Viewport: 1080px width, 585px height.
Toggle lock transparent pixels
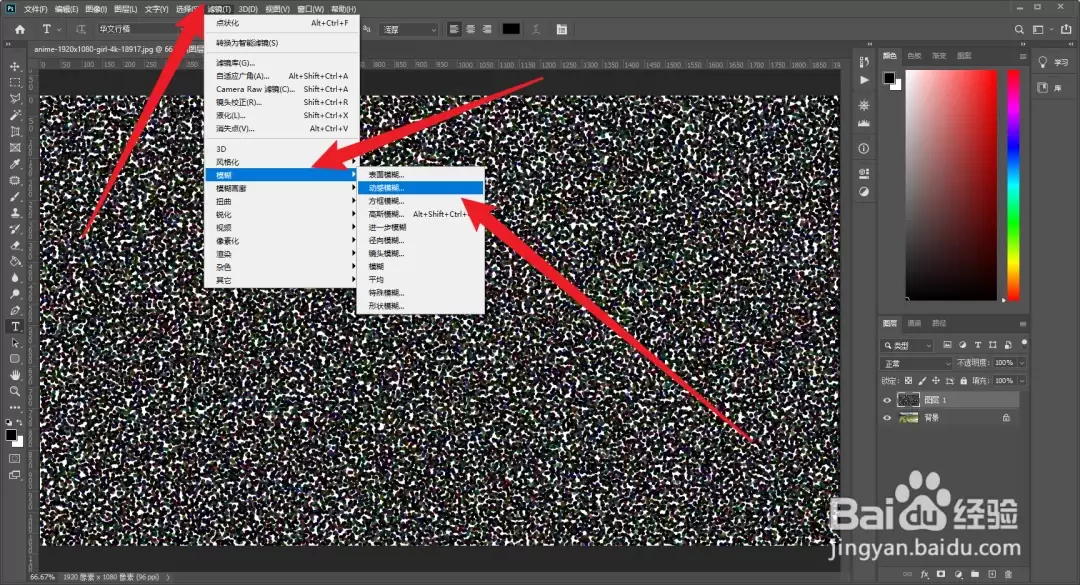point(908,380)
